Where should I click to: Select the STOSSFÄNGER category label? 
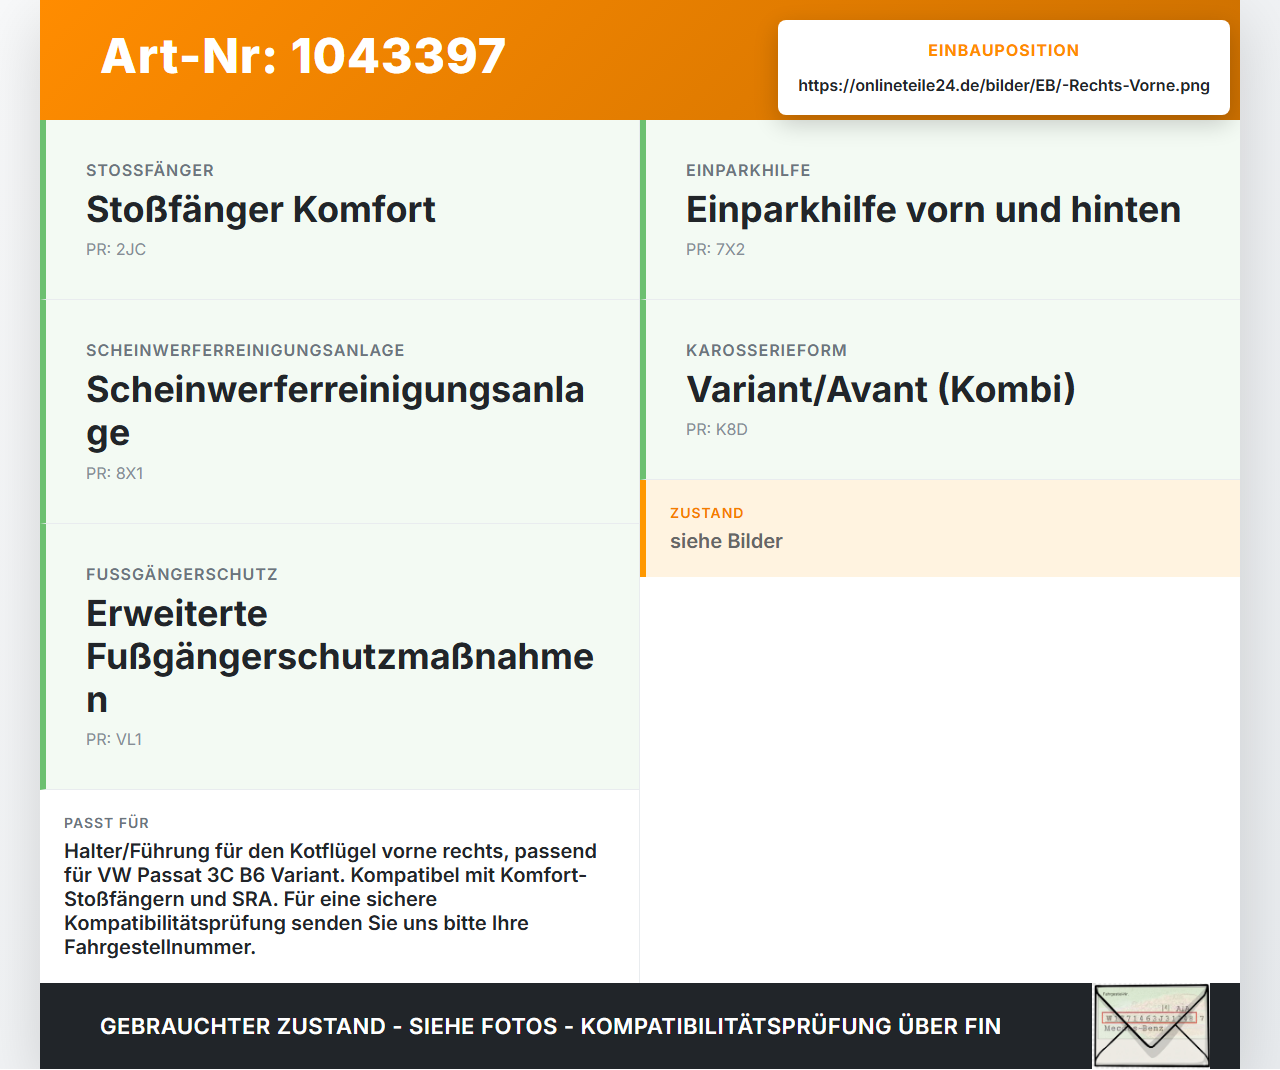(x=150, y=170)
